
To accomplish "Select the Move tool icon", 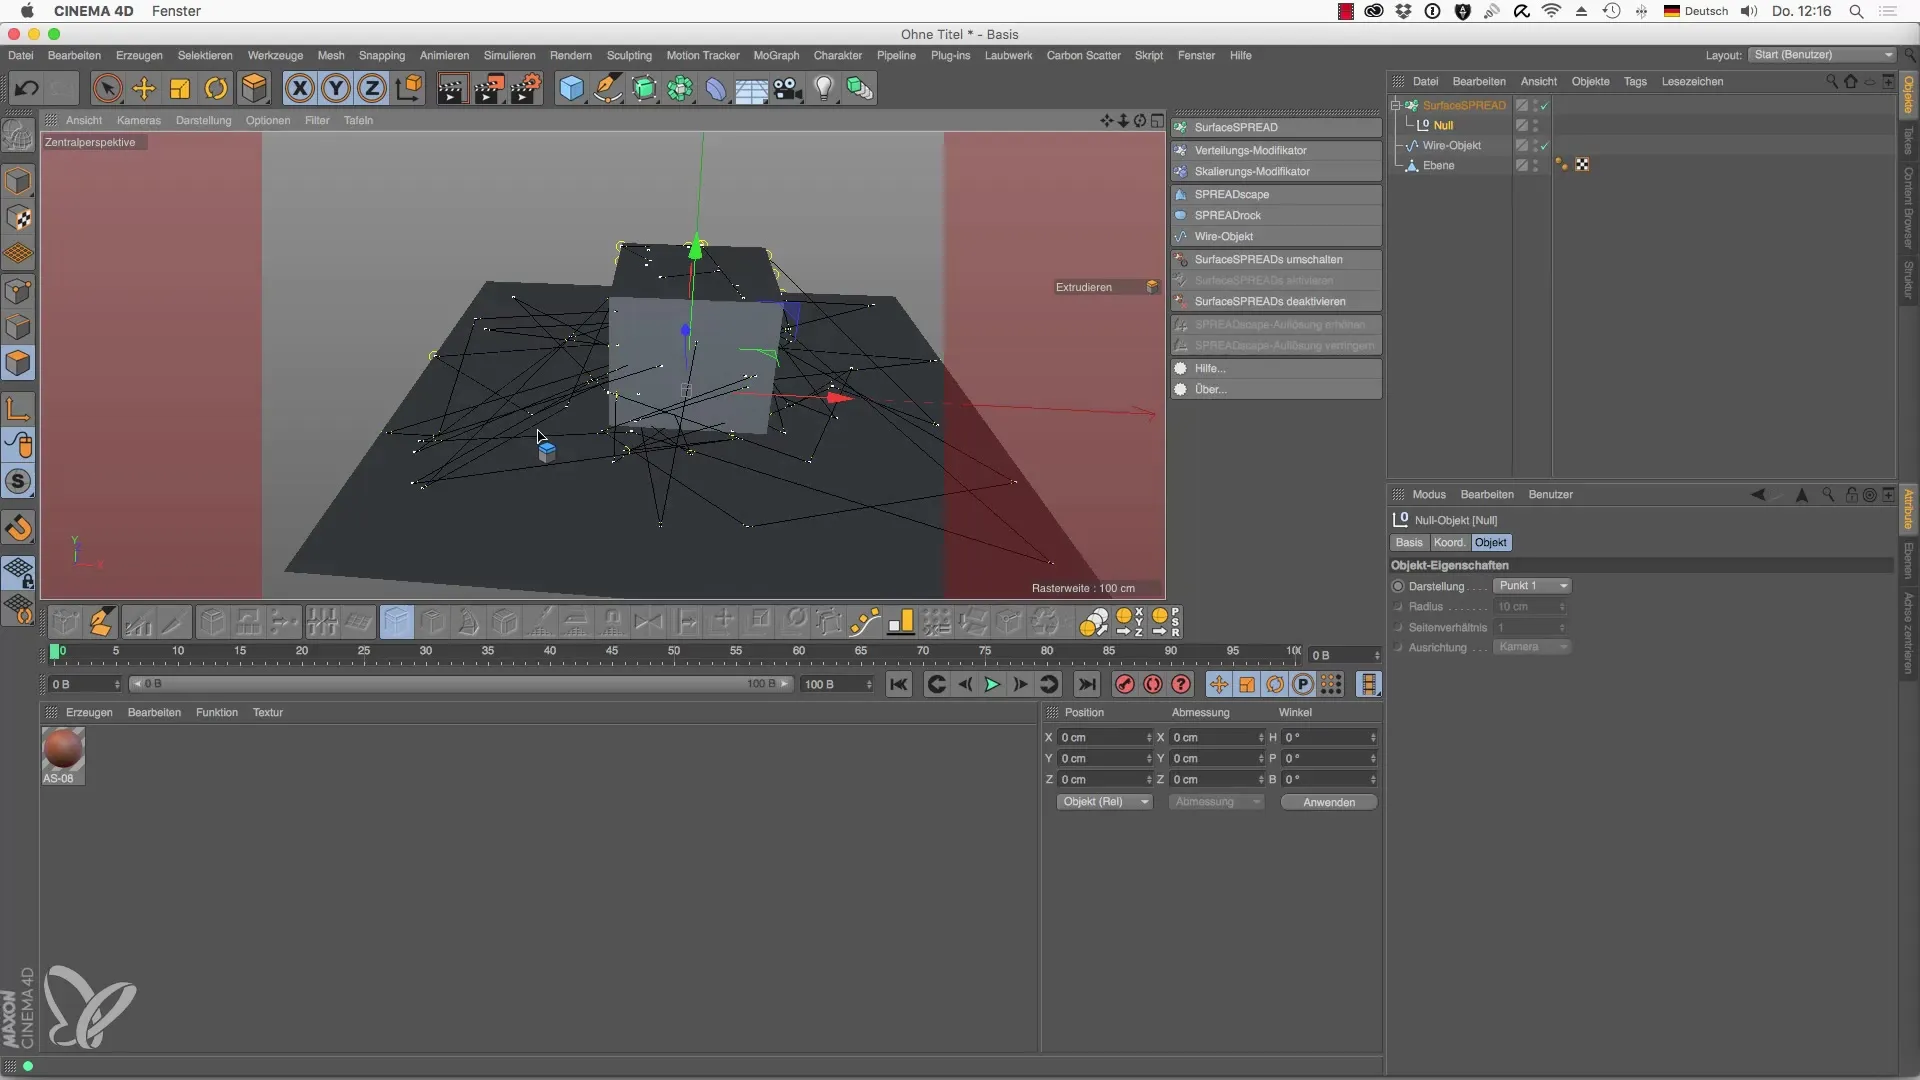I will tap(144, 88).
